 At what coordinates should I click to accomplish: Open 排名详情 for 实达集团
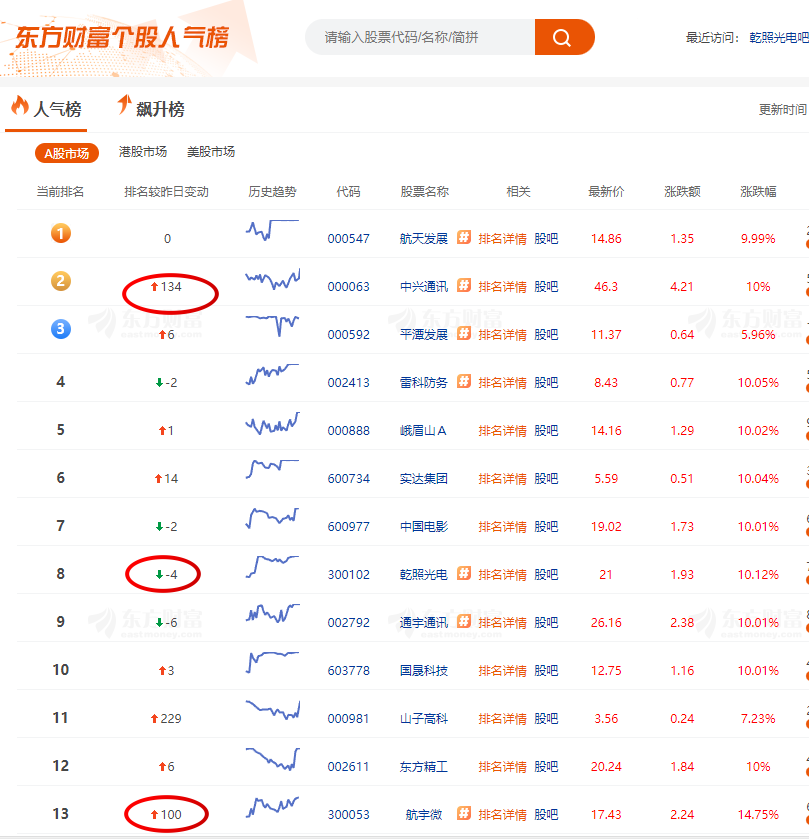click(x=502, y=478)
